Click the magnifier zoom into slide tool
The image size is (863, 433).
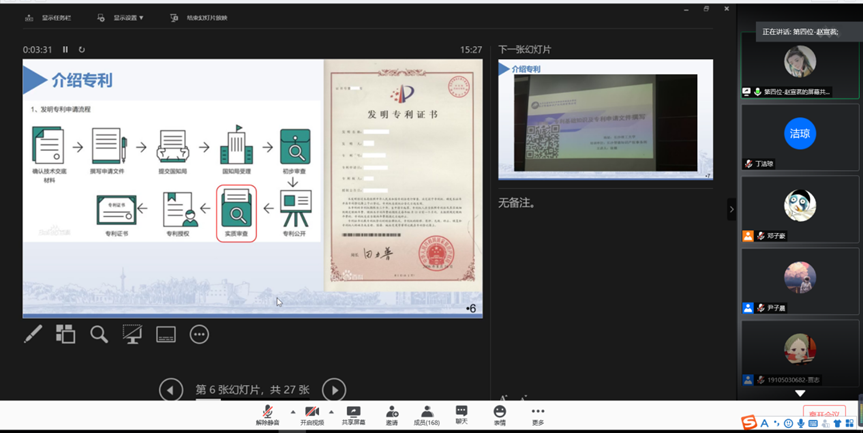pyautogui.click(x=99, y=335)
